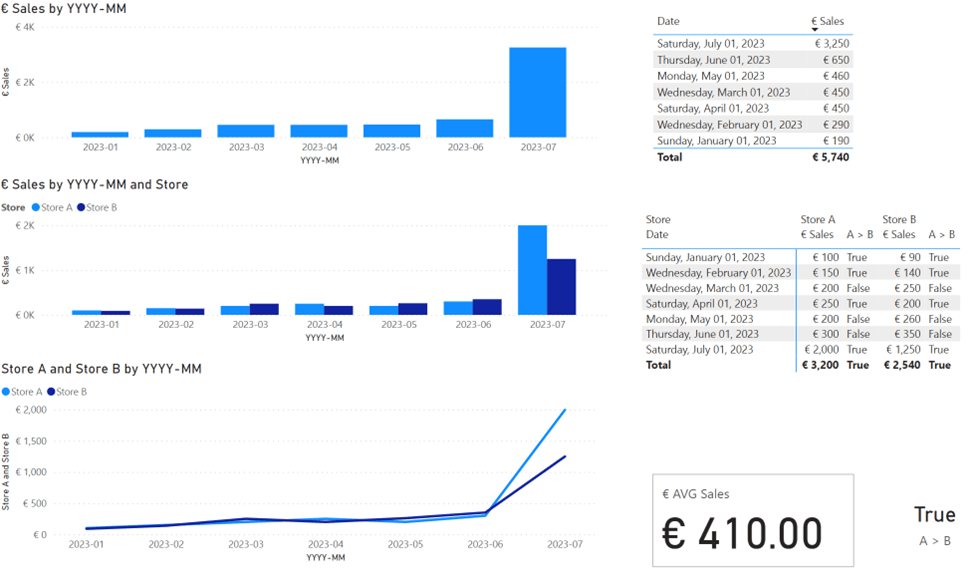Image resolution: width=975 pixels, height=578 pixels.
Task: Click the Total row showing € 5,740
Action: [x=752, y=157]
